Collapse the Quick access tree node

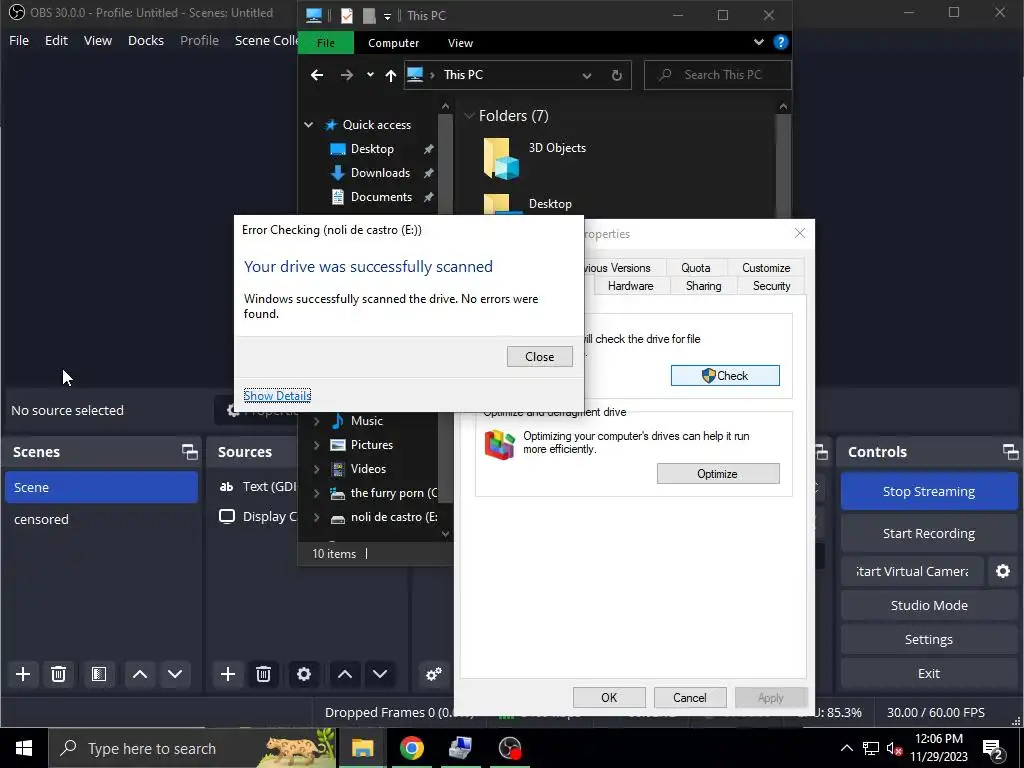click(309, 125)
